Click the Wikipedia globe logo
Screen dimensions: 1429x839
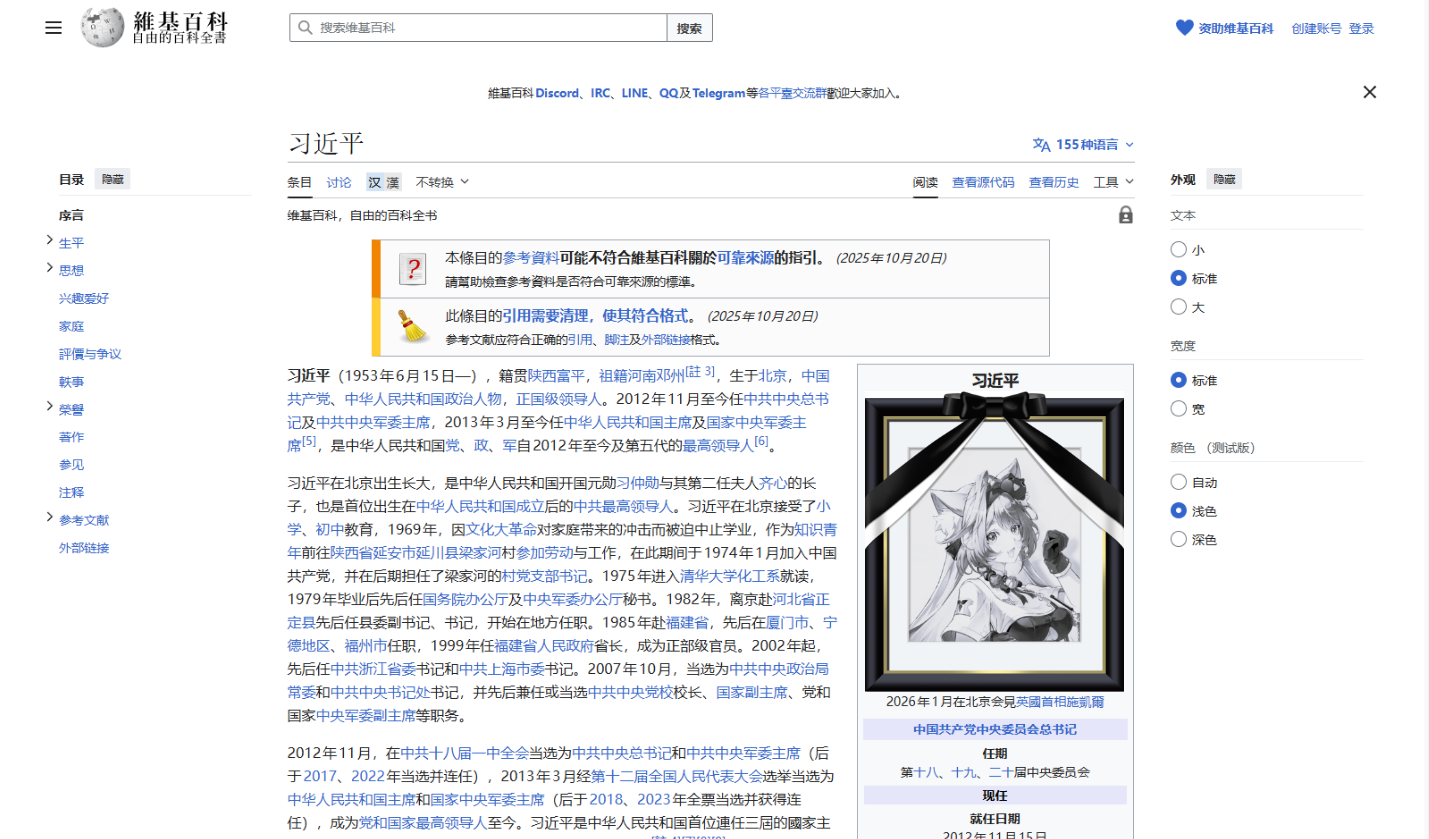(x=103, y=27)
